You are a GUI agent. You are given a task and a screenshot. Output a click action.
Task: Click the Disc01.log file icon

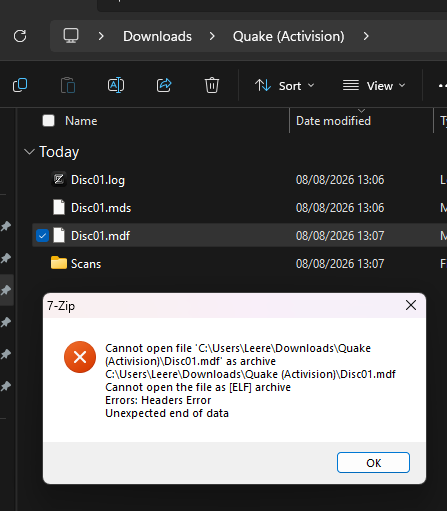pyautogui.click(x=59, y=180)
